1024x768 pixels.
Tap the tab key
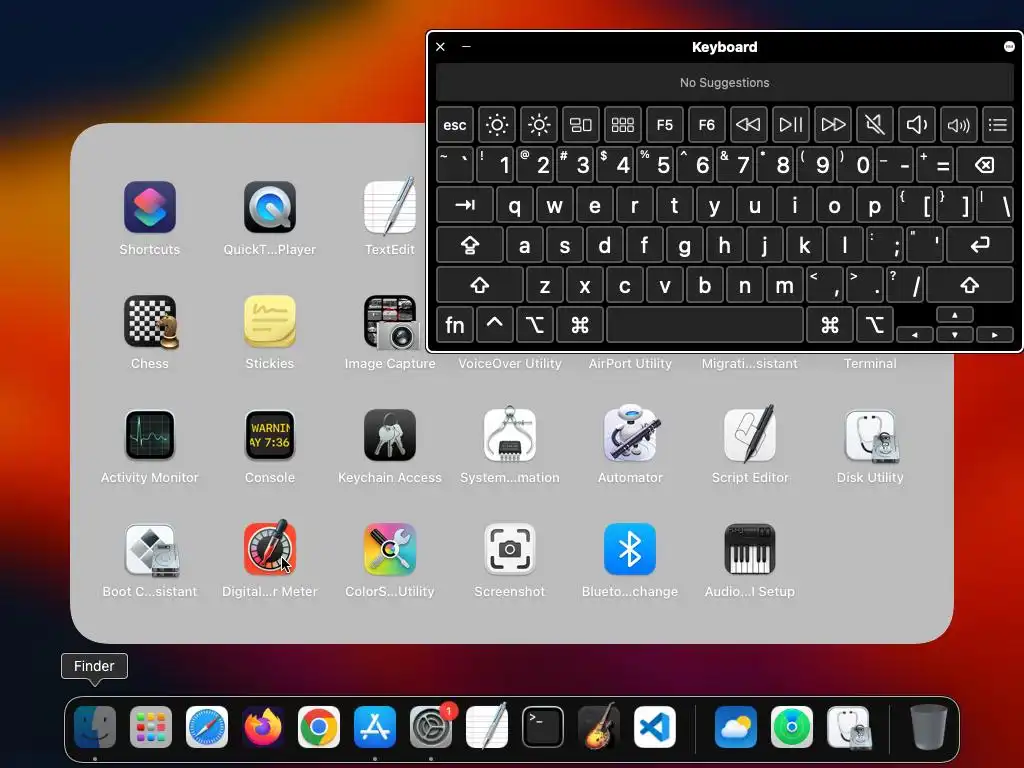coord(465,205)
